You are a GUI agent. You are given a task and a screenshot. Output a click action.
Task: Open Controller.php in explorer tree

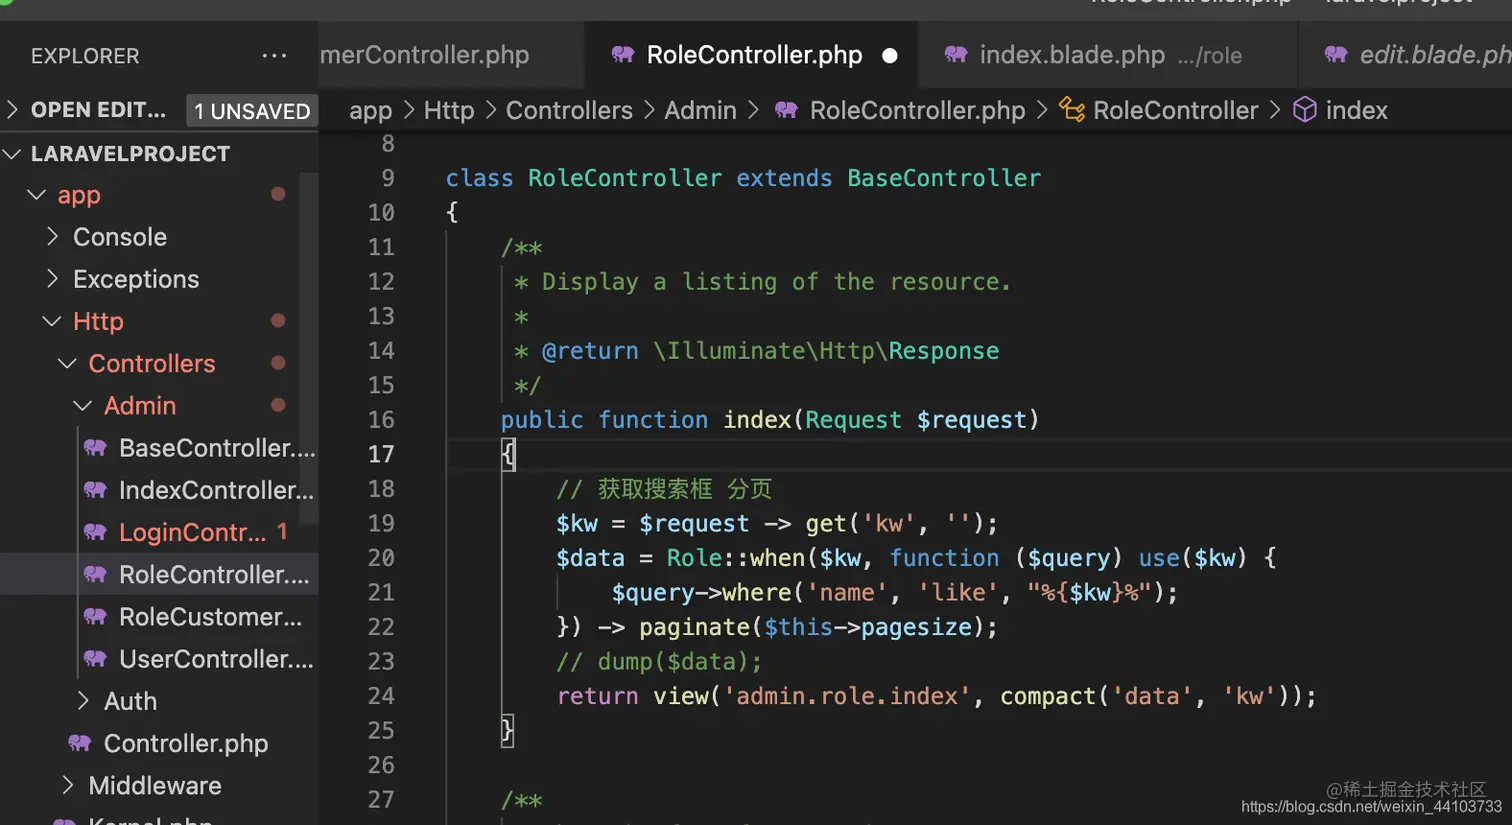tap(159, 743)
